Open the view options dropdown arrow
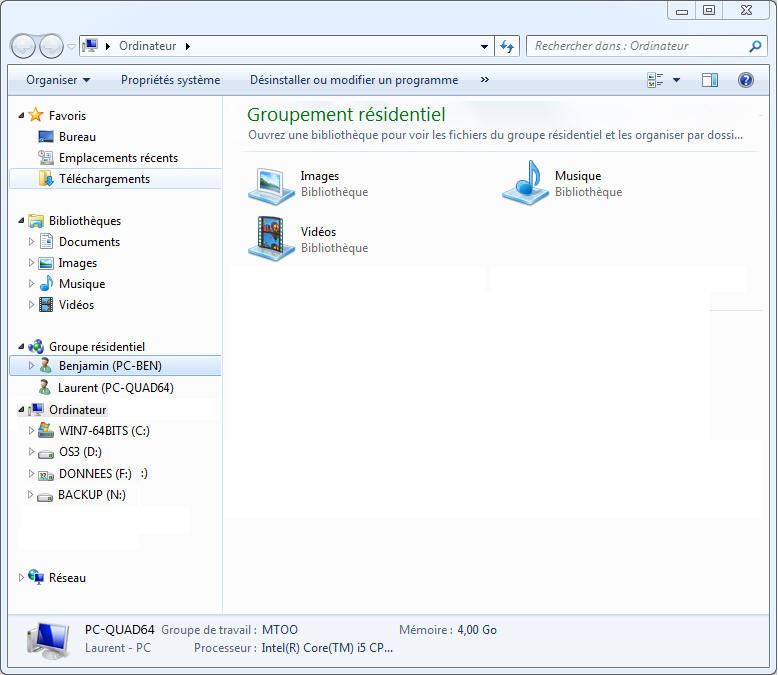This screenshot has width=778, height=675. point(677,80)
